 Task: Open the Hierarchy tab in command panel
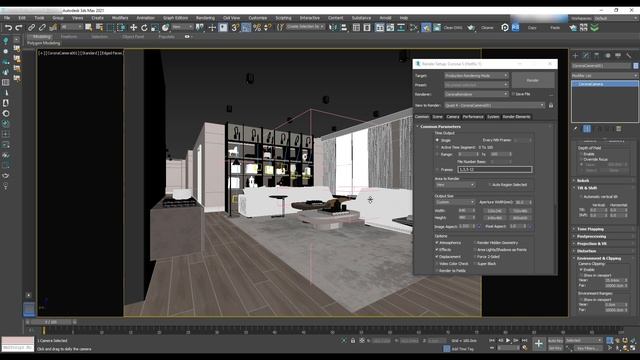pyautogui.click(x=597, y=56)
